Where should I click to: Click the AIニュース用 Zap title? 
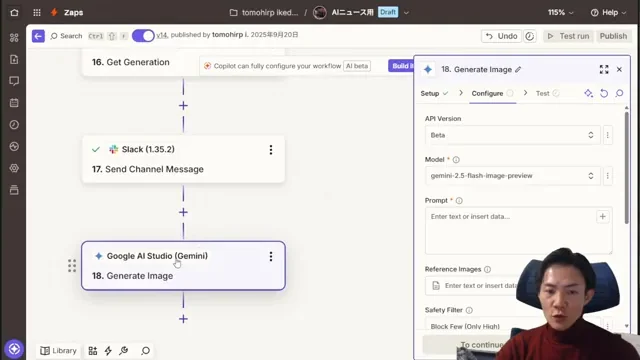point(352,13)
